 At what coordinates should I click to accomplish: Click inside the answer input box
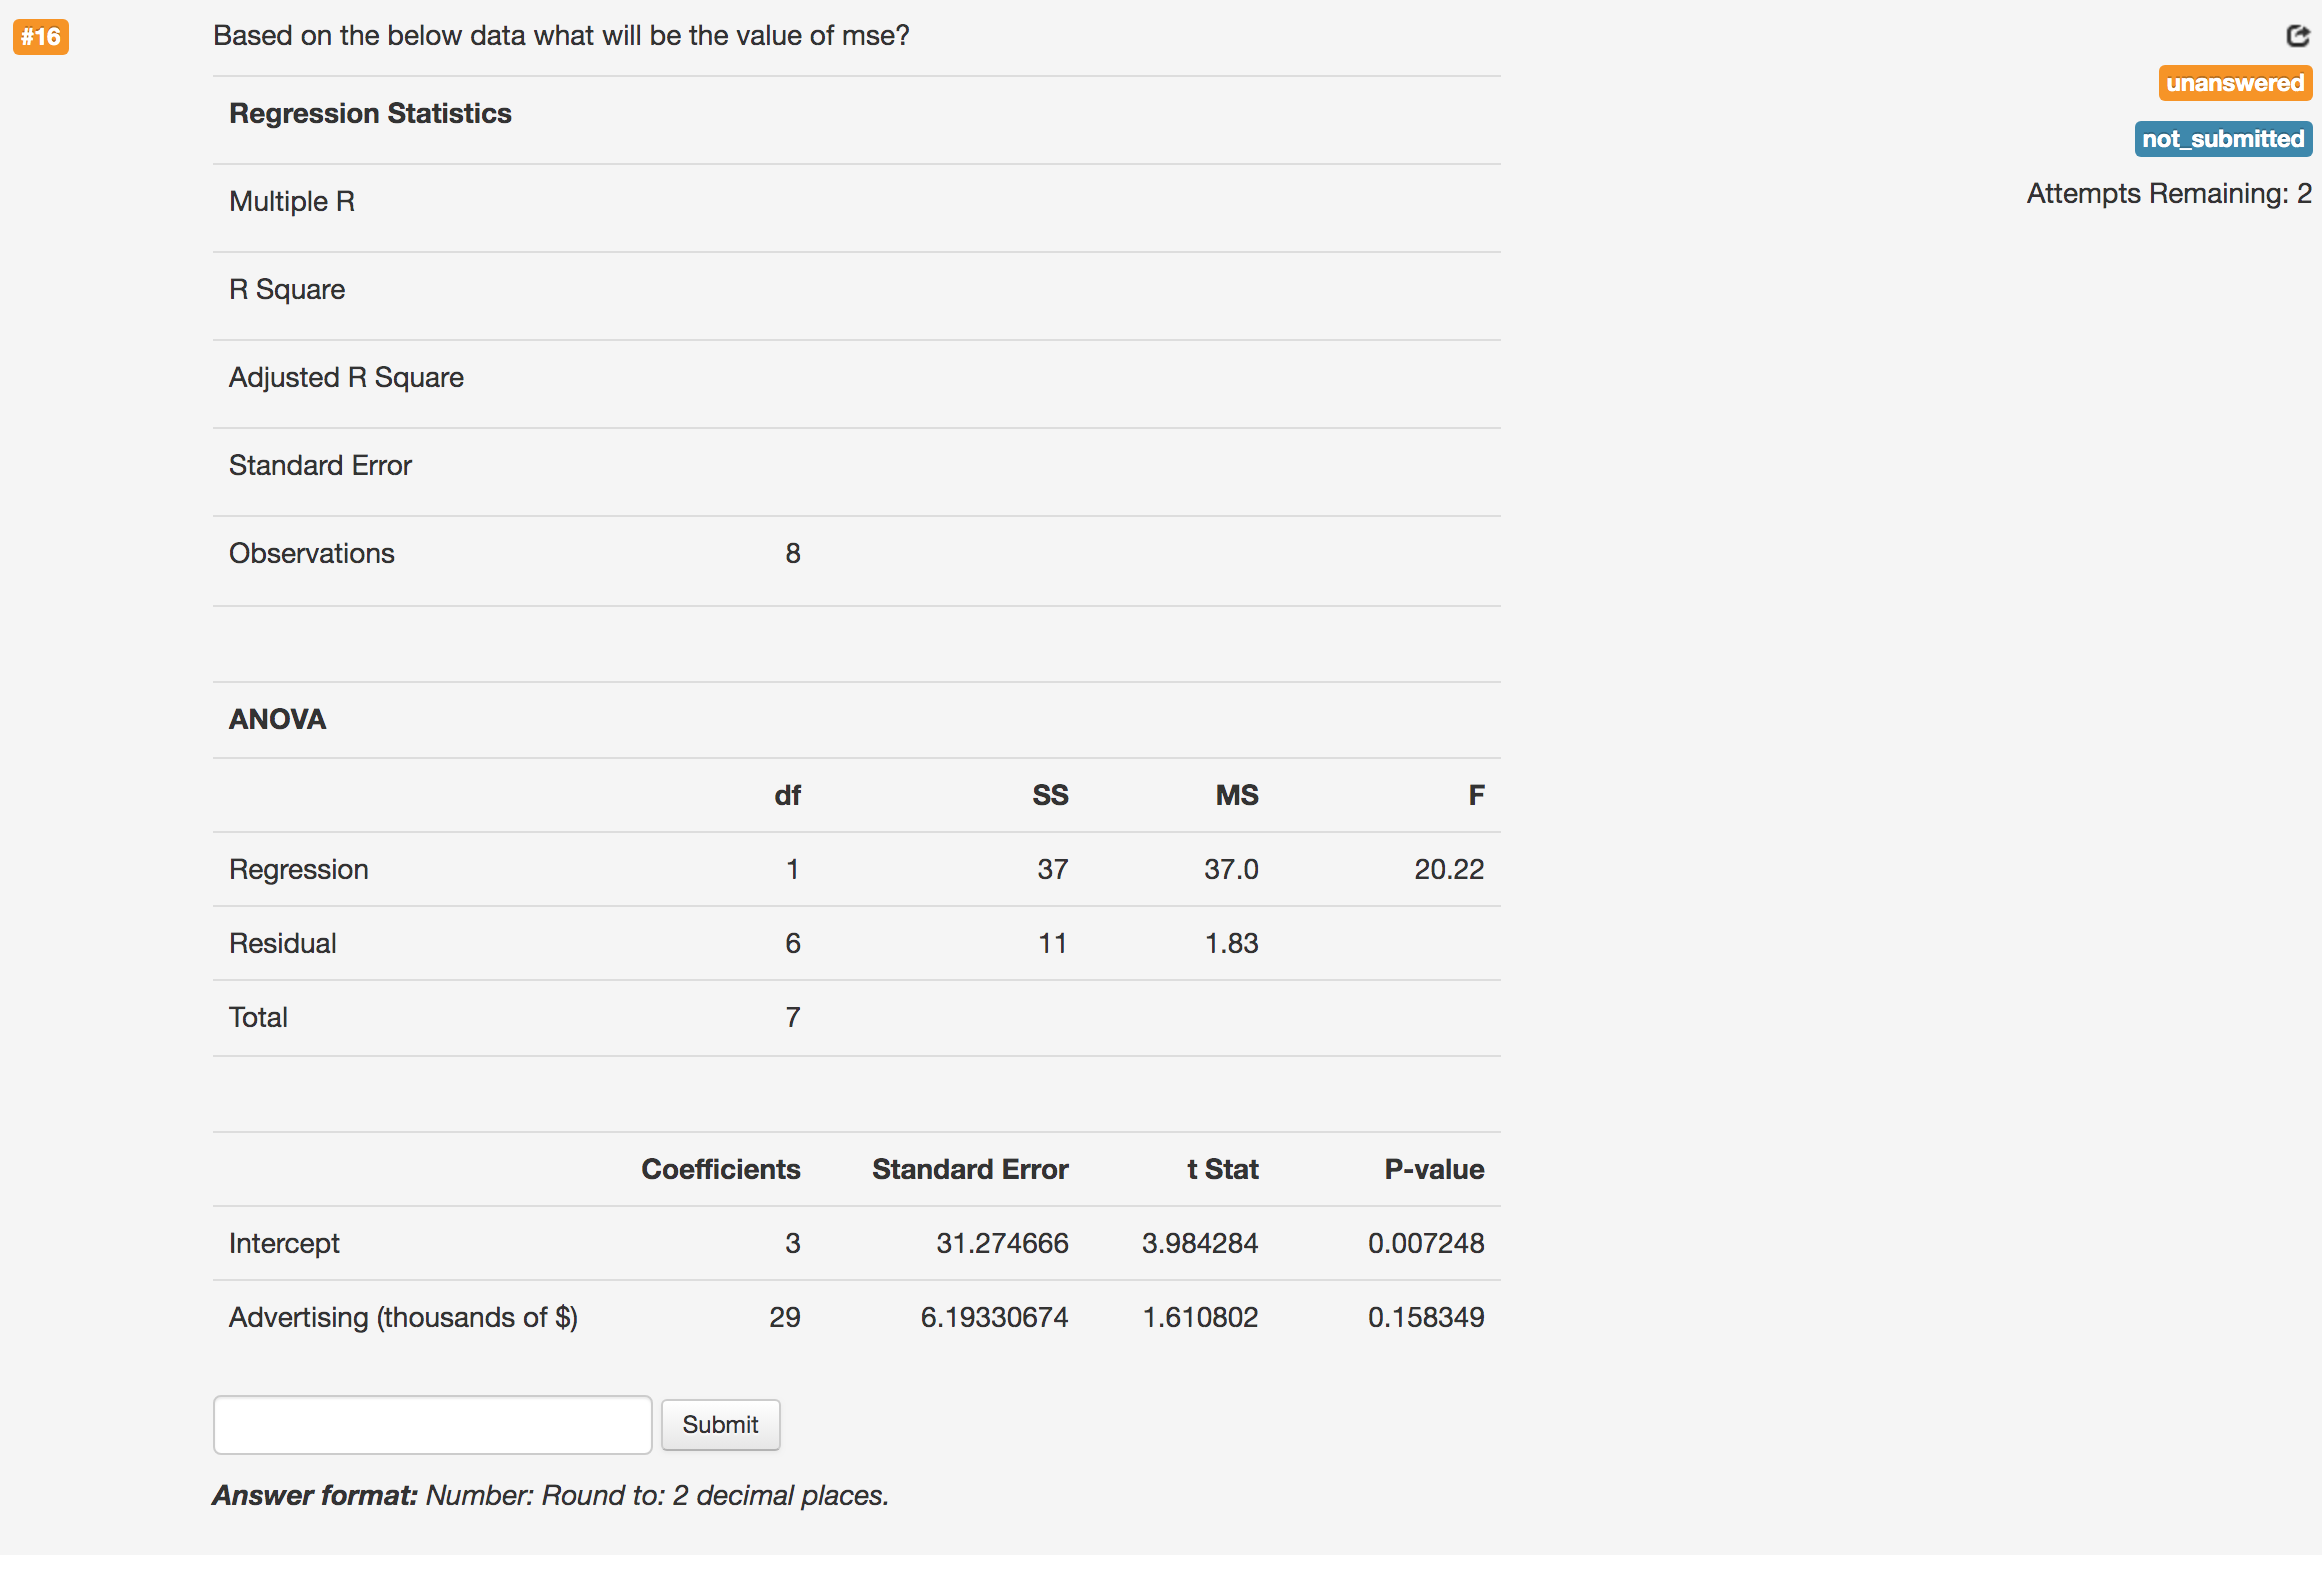(432, 1424)
